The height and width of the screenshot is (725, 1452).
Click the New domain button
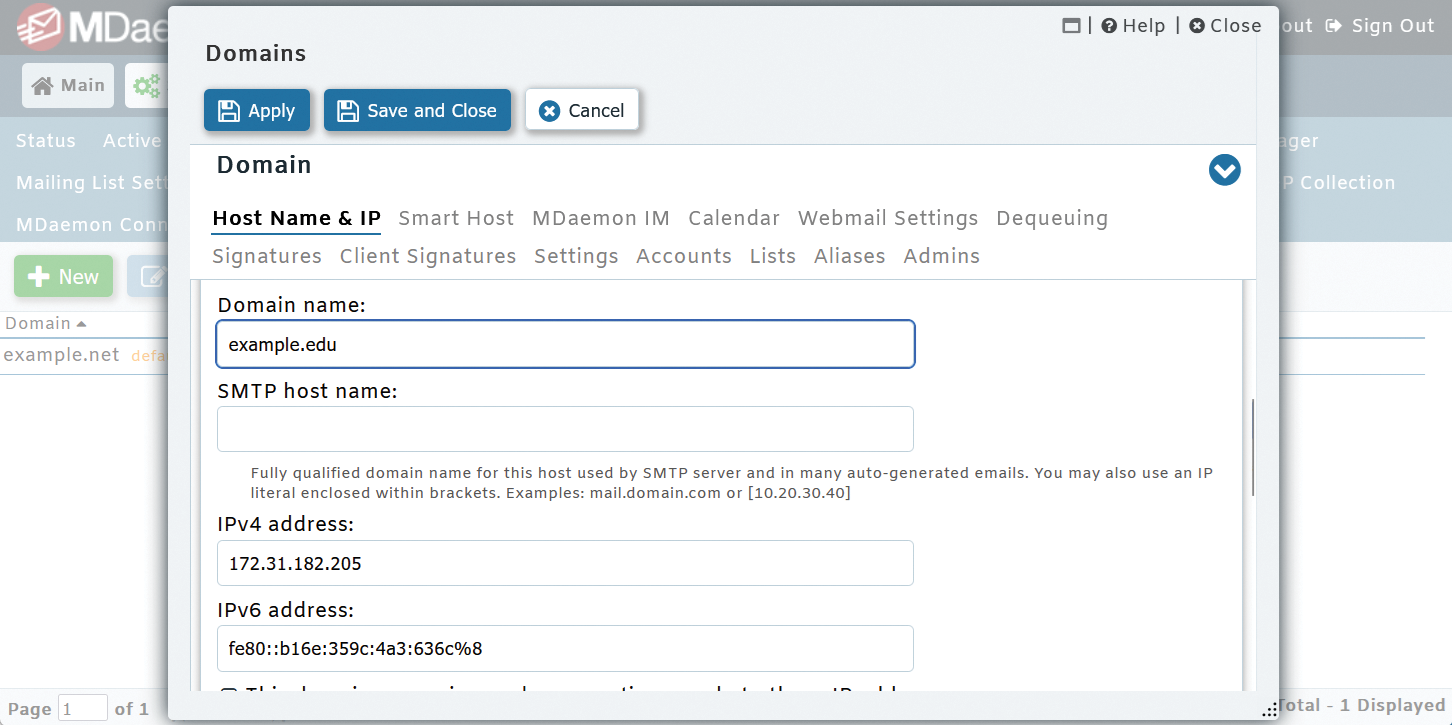coord(64,277)
